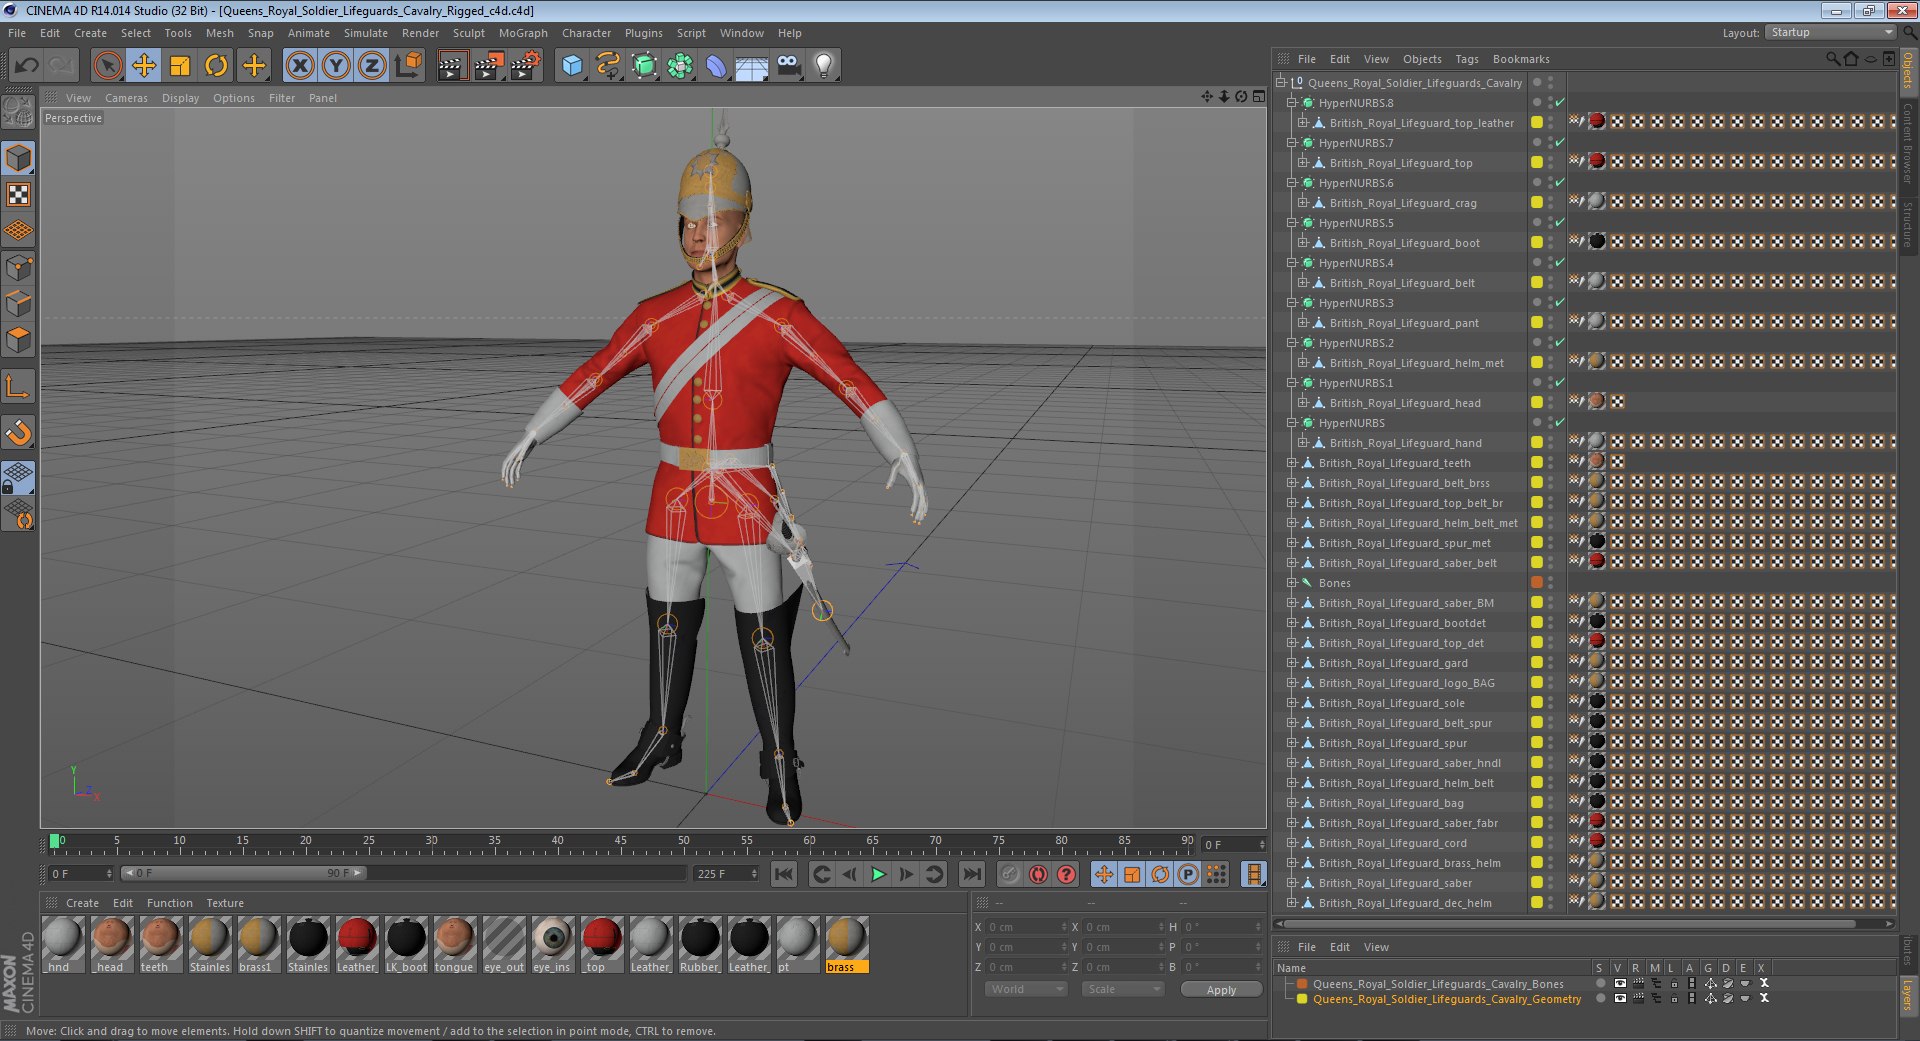Image resolution: width=1920 pixels, height=1041 pixels.
Task: Add a camera object
Action: pos(788,66)
